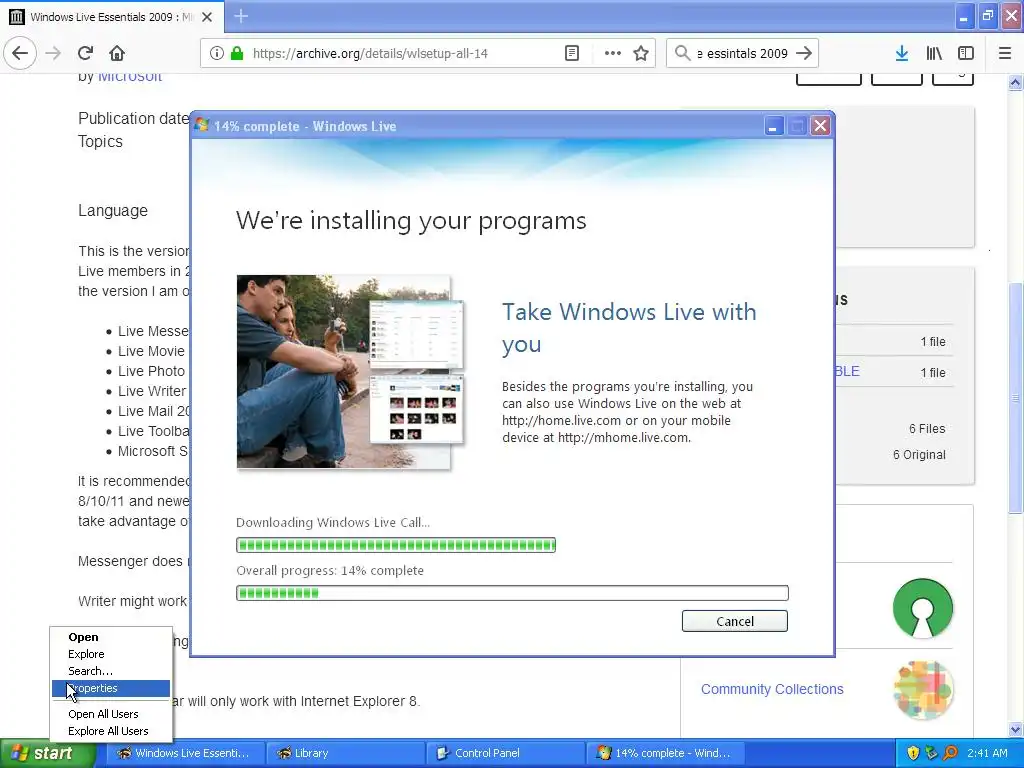
Task: Choose Explore in the context menu
Action: (x=111, y=654)
